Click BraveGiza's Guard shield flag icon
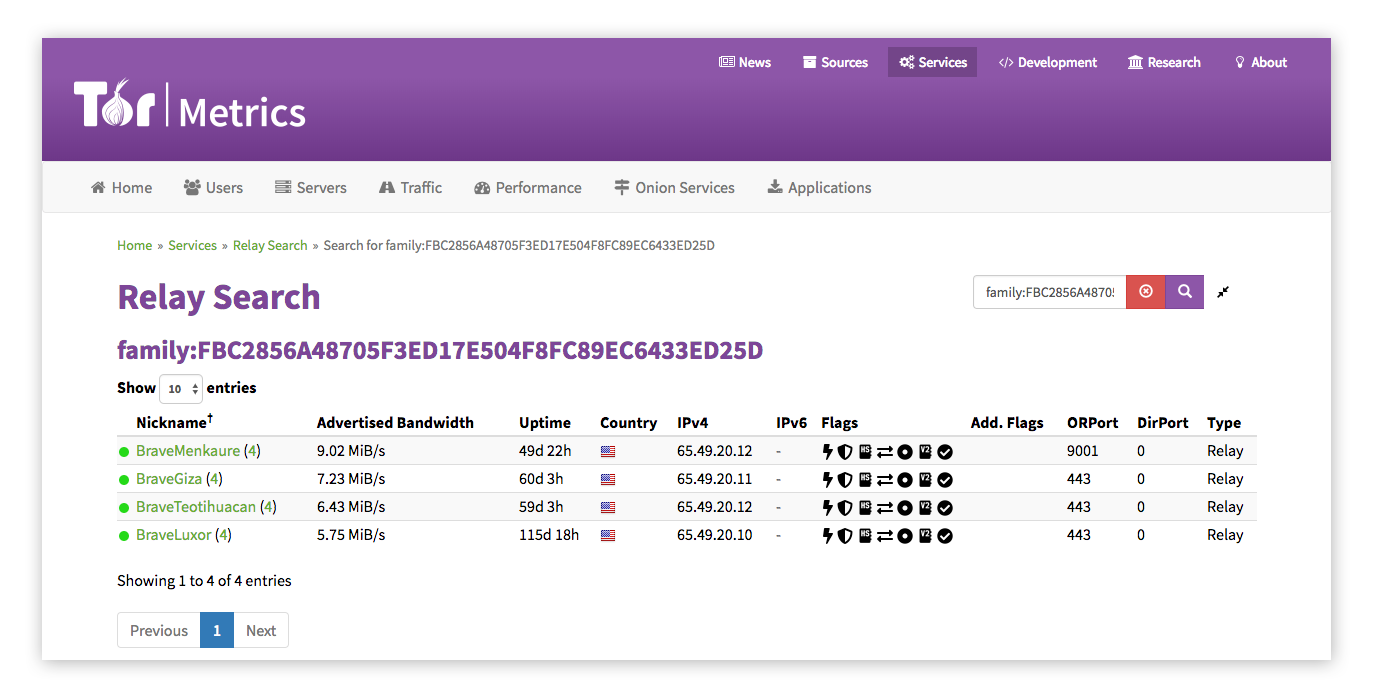This screenshot has width=1374, height=698. 845,479
